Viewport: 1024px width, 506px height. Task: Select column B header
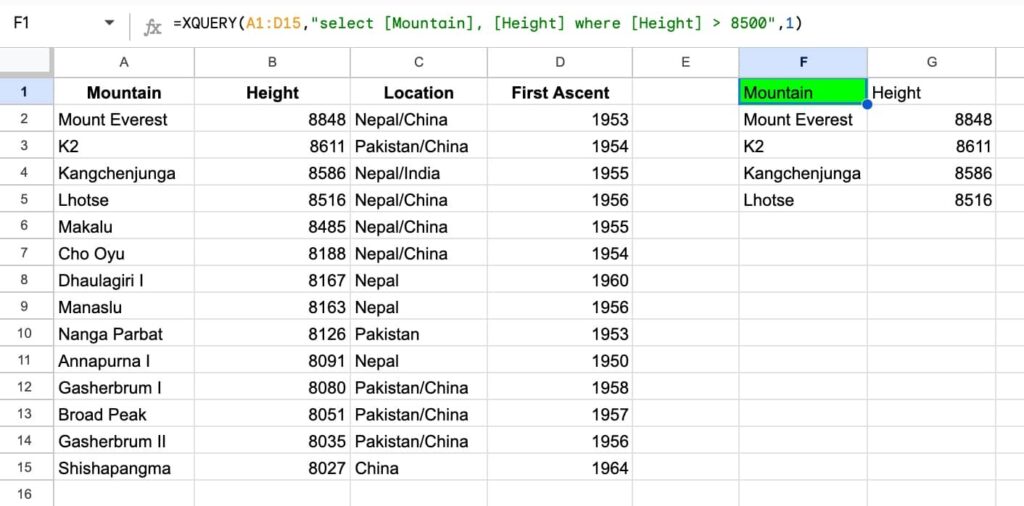pyautogui.click(x=272, y=62)
